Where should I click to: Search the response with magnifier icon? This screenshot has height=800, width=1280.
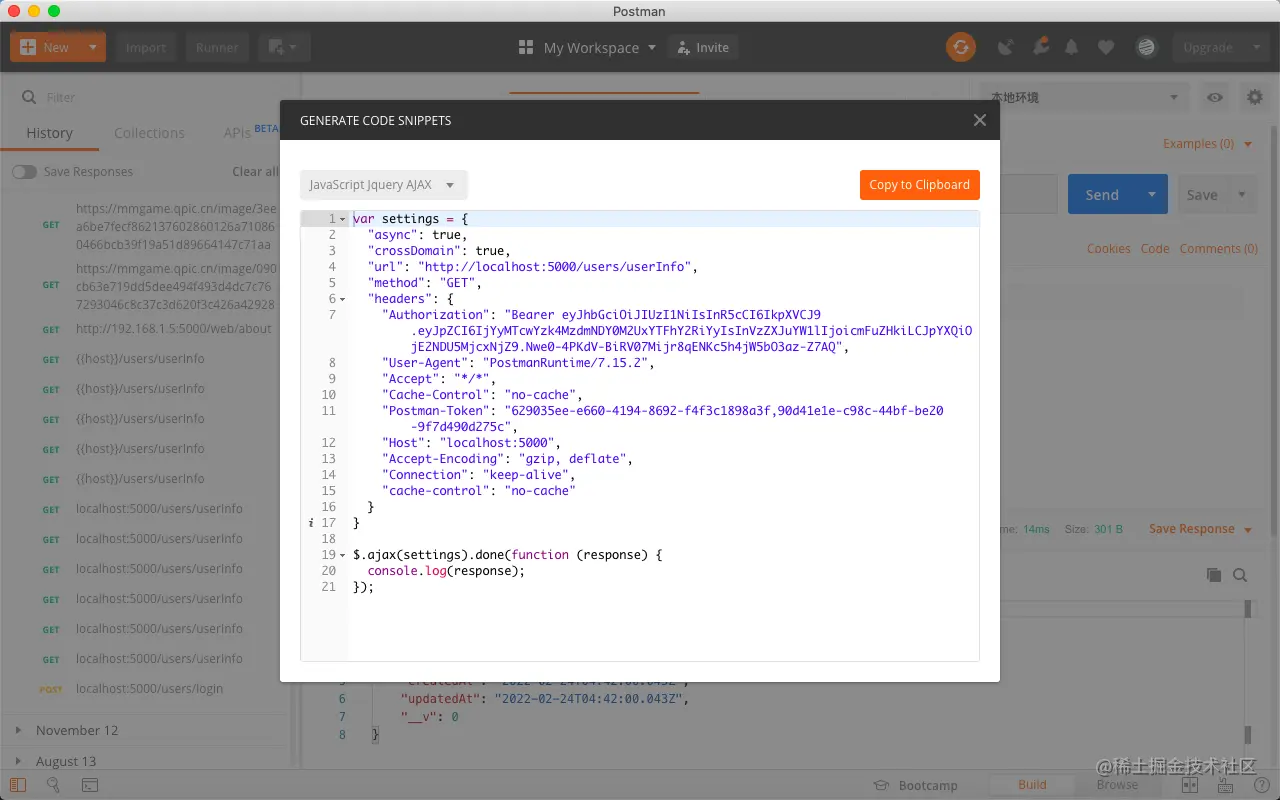click(x=1240, y=575)
